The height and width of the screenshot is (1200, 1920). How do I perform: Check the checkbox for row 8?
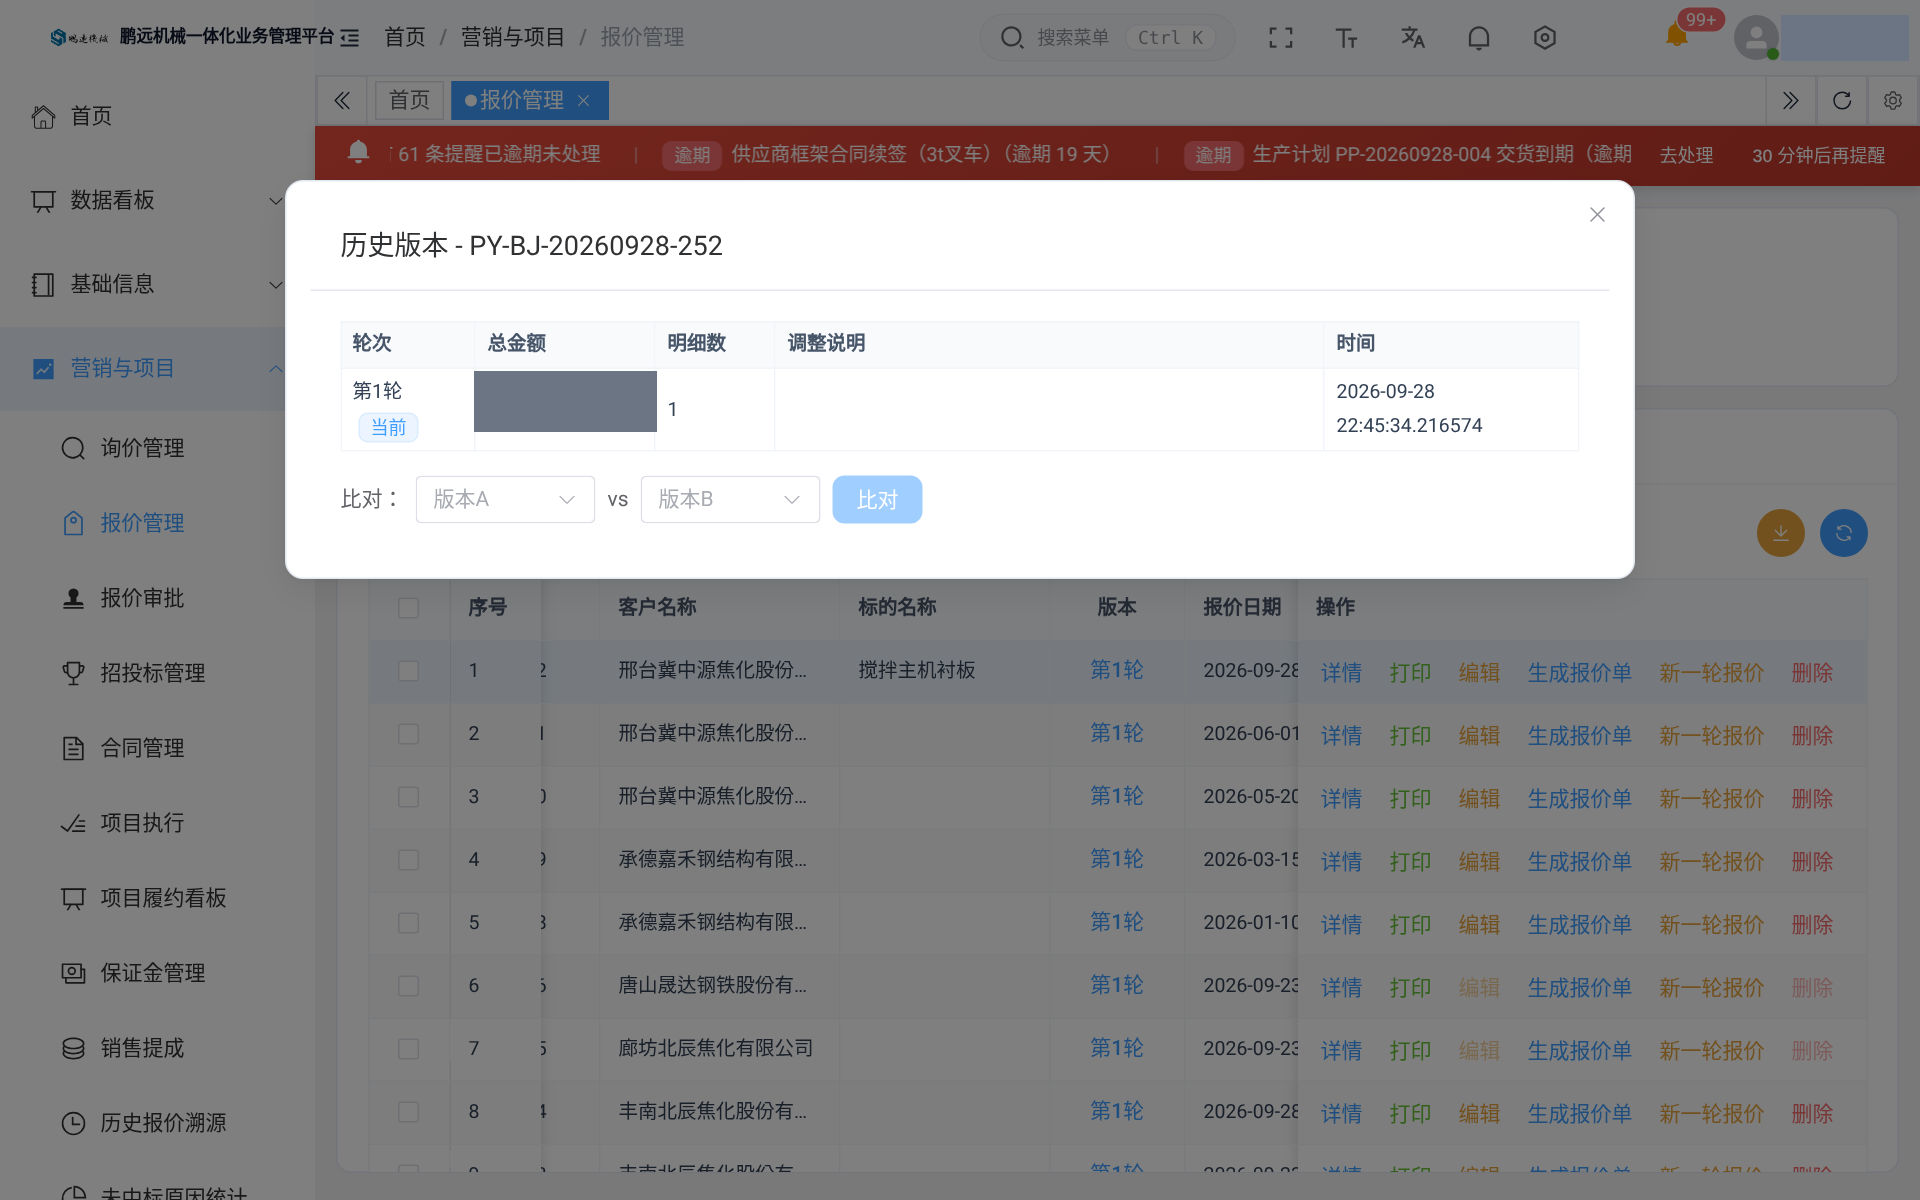(408, 1112)
